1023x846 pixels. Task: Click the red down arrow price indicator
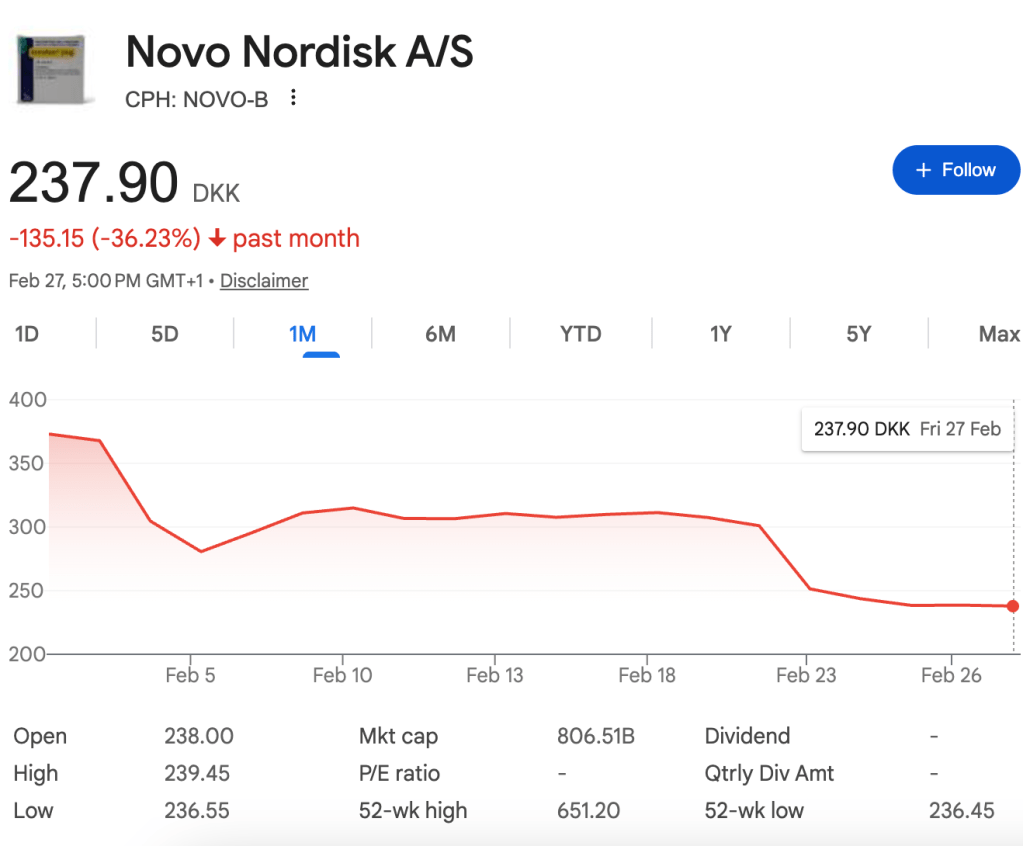218,239
